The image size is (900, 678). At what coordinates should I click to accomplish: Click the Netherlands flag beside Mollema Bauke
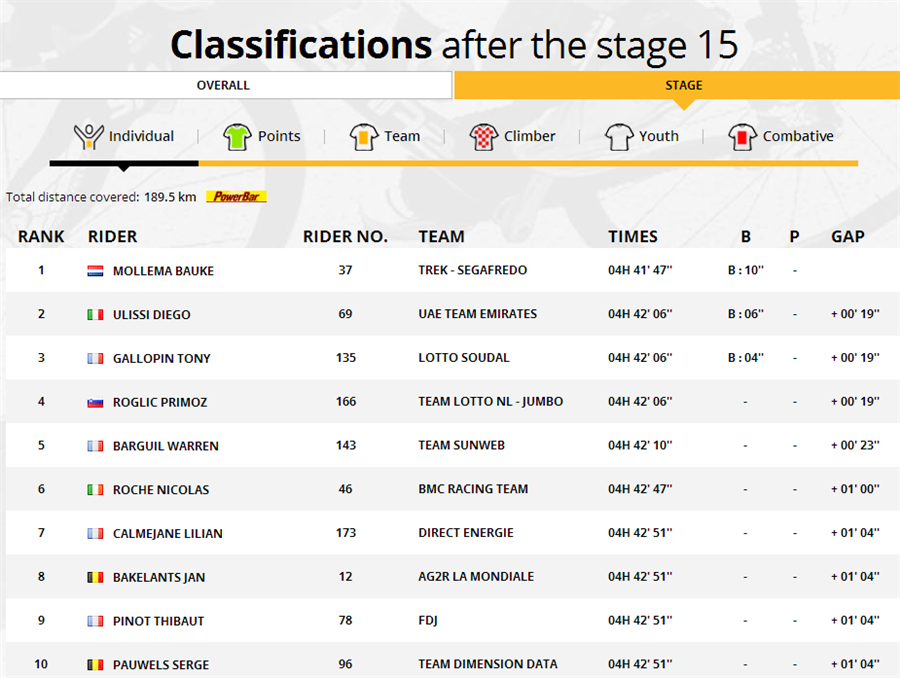point(95,271)
